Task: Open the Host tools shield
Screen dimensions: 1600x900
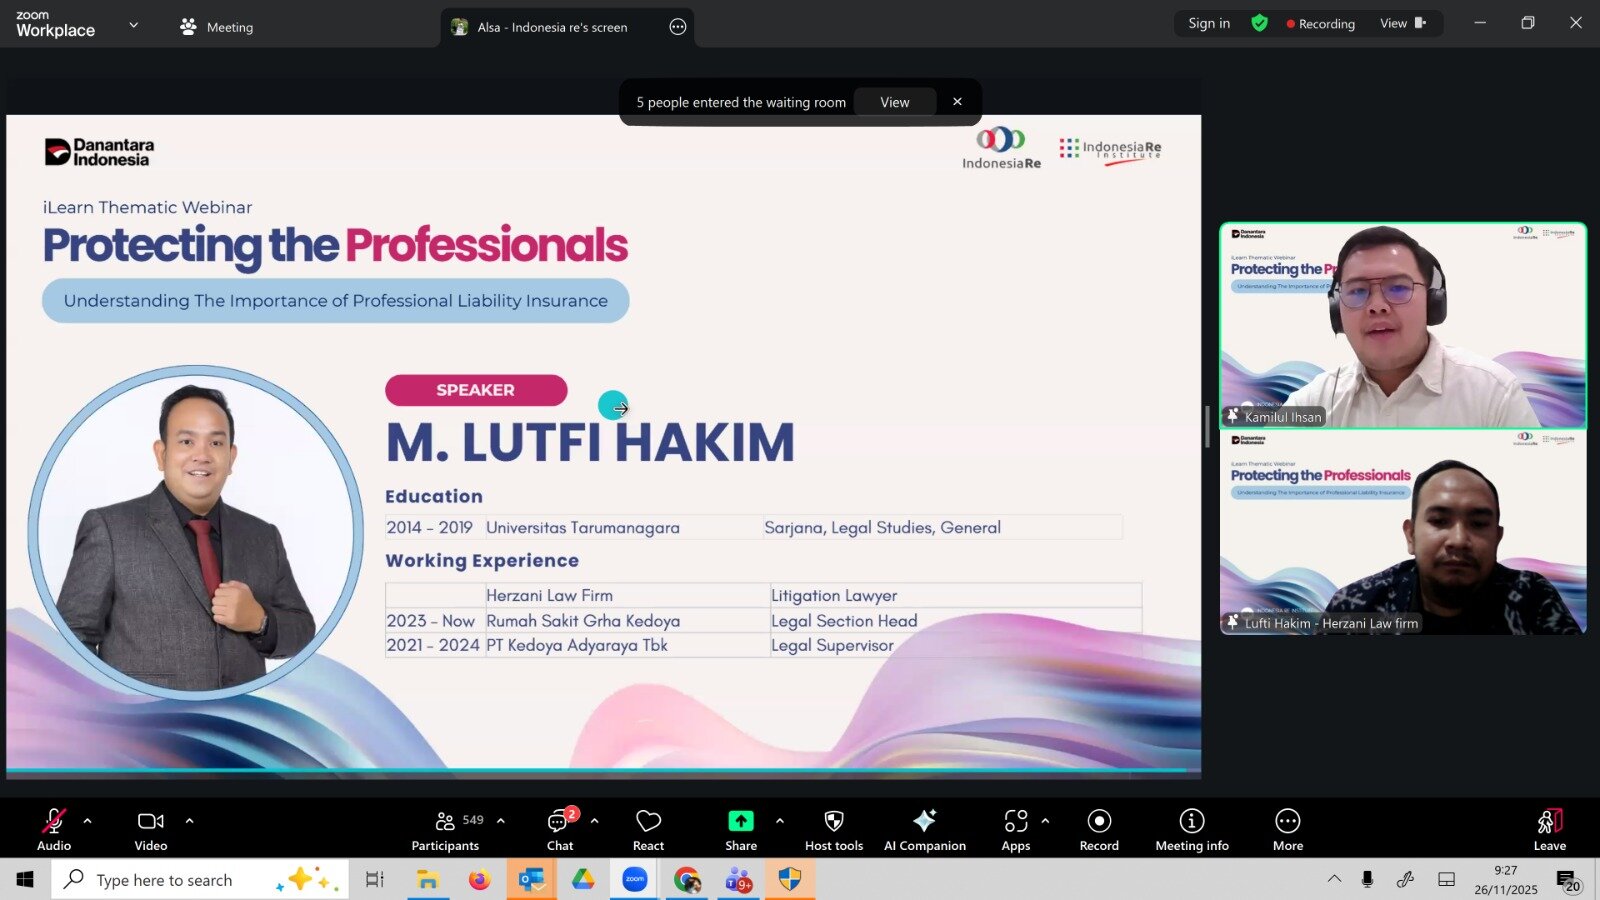Action: tap(833, 829)
